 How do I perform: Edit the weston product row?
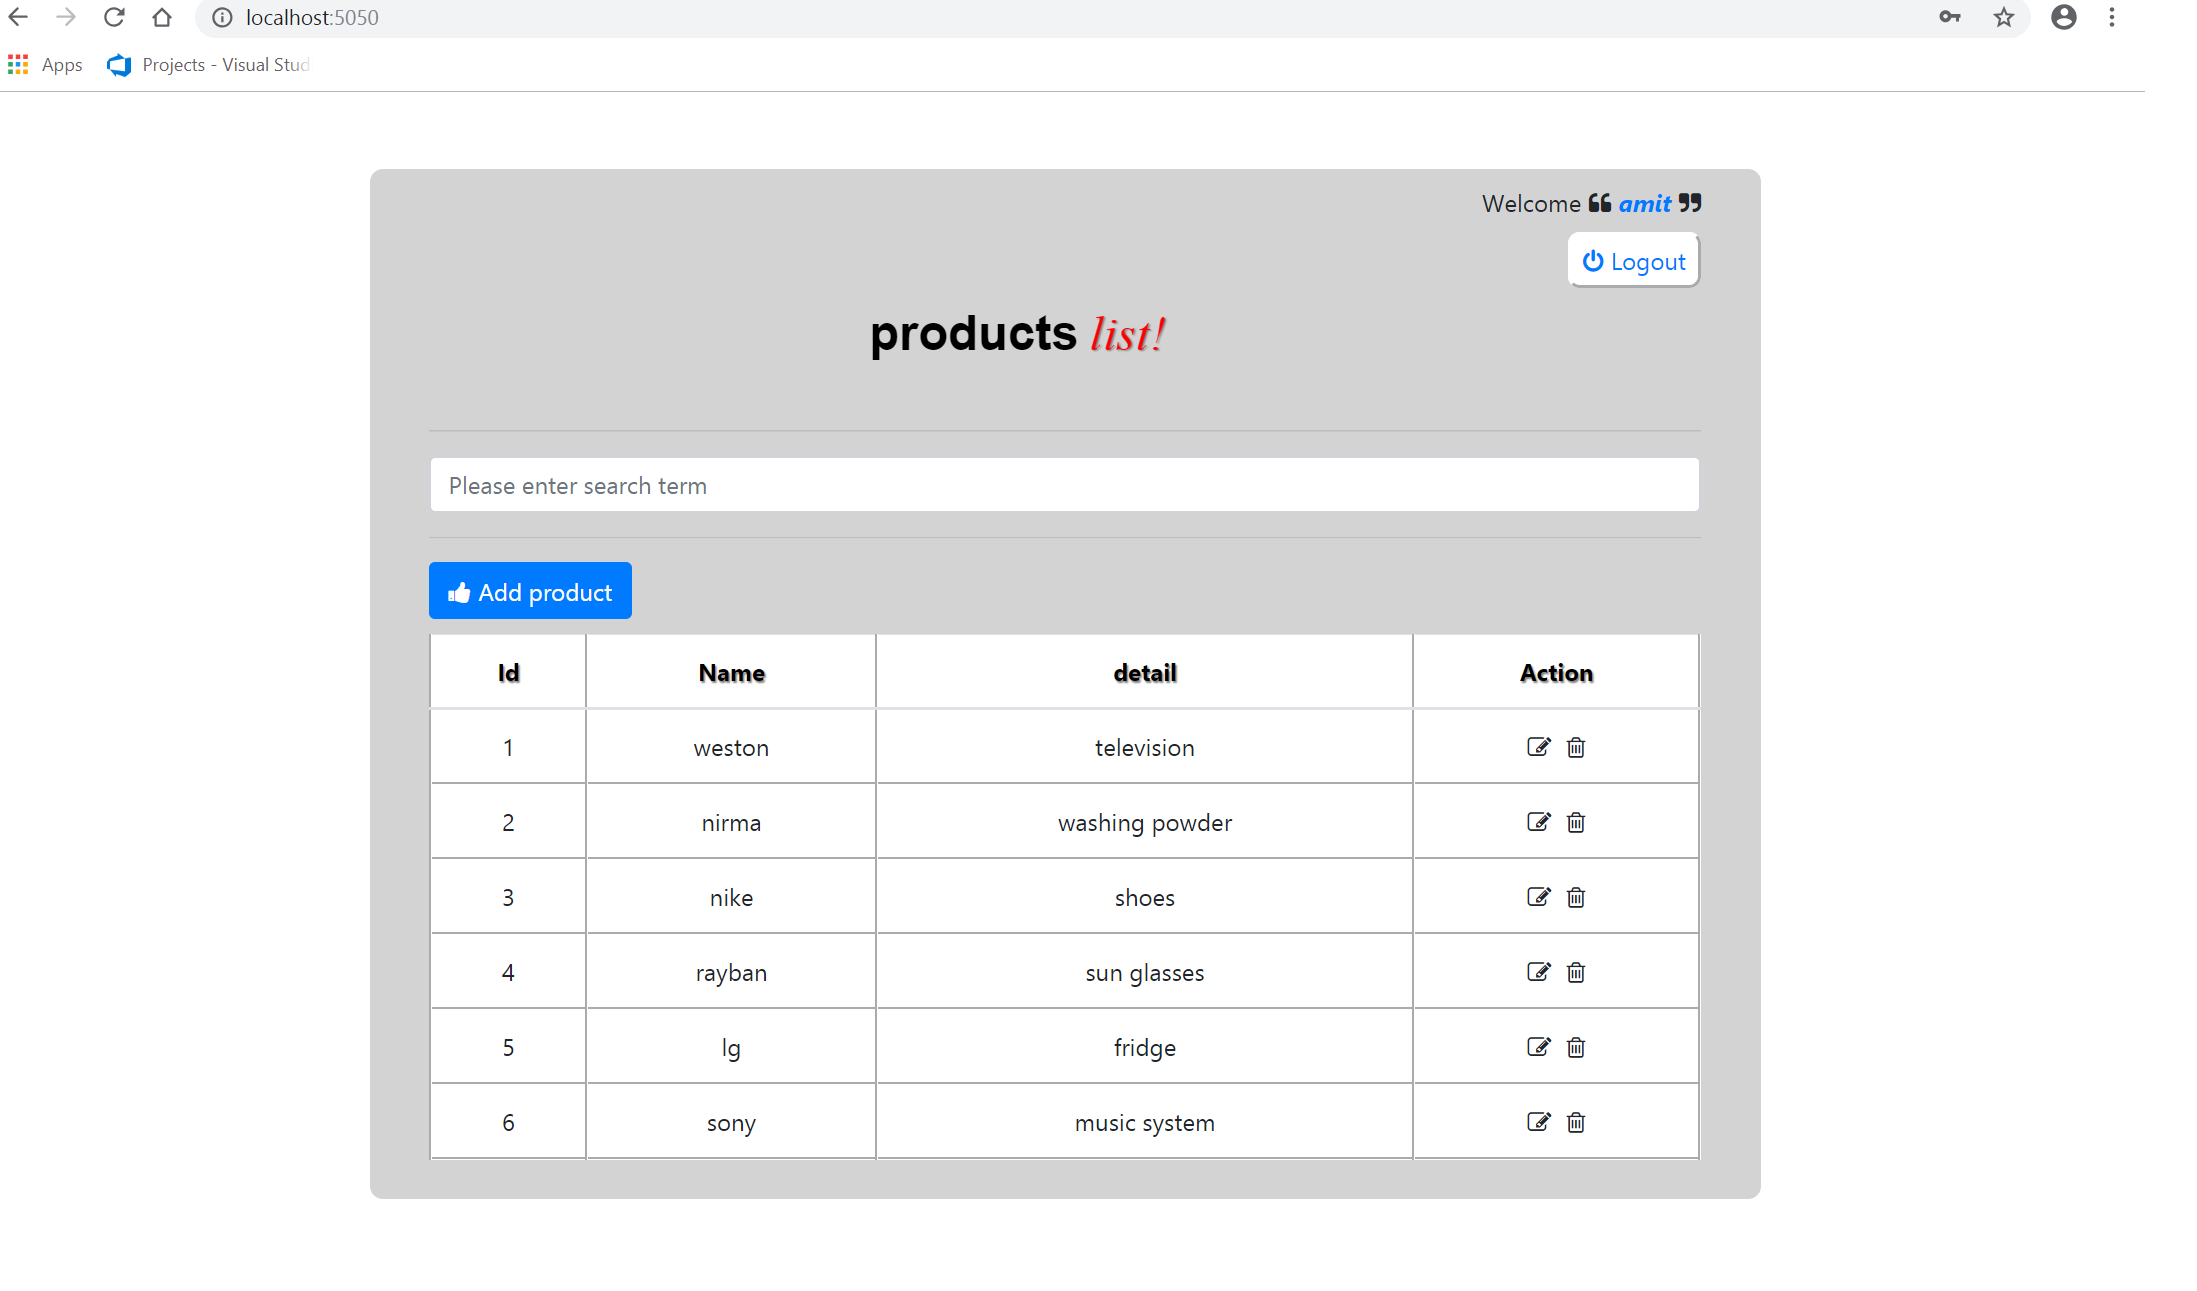[x=1538, y=747]
